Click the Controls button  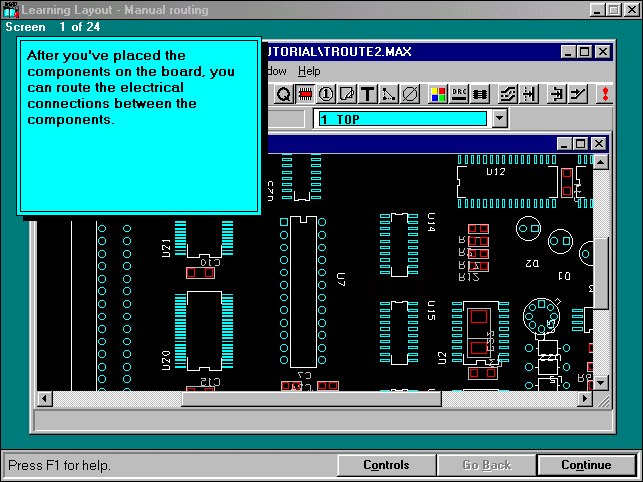click(x=386, y=465)
